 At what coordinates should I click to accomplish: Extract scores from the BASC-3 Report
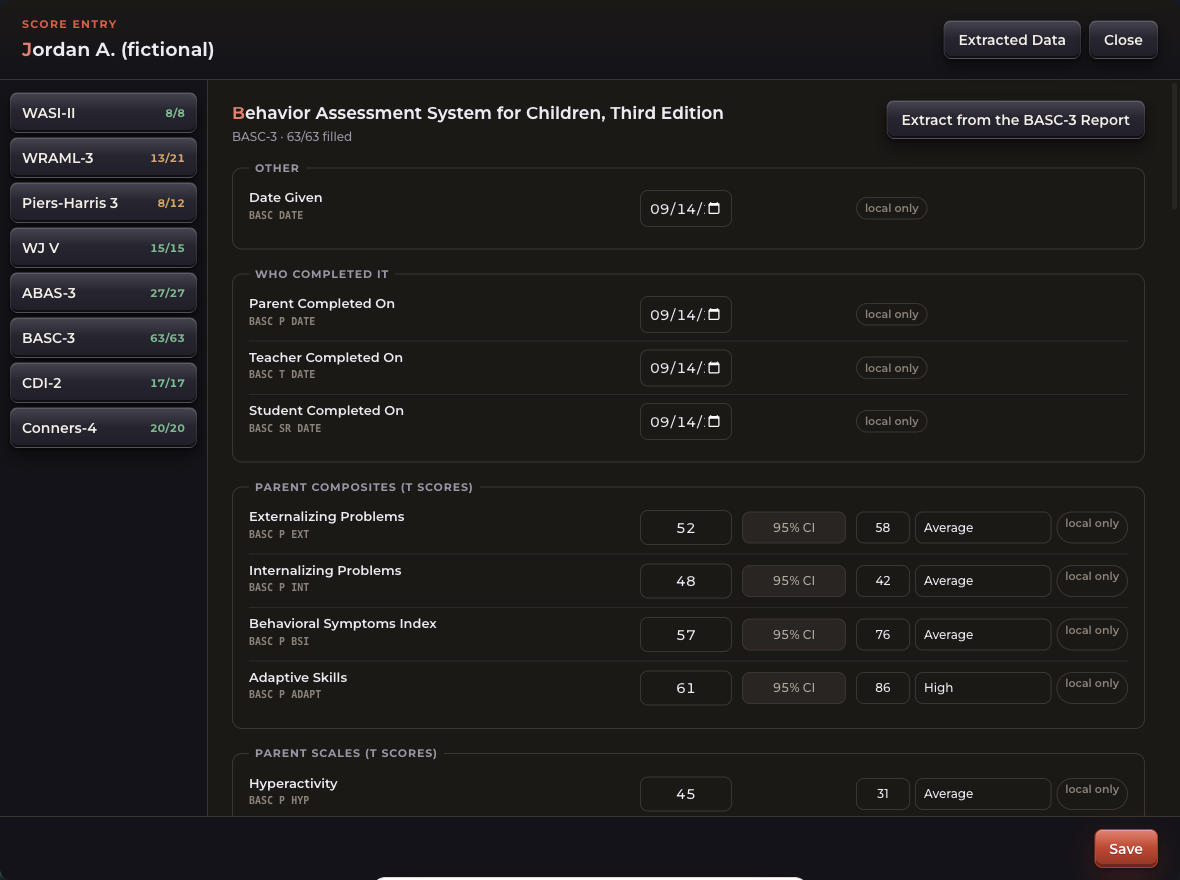click(x=1015, y=120)
